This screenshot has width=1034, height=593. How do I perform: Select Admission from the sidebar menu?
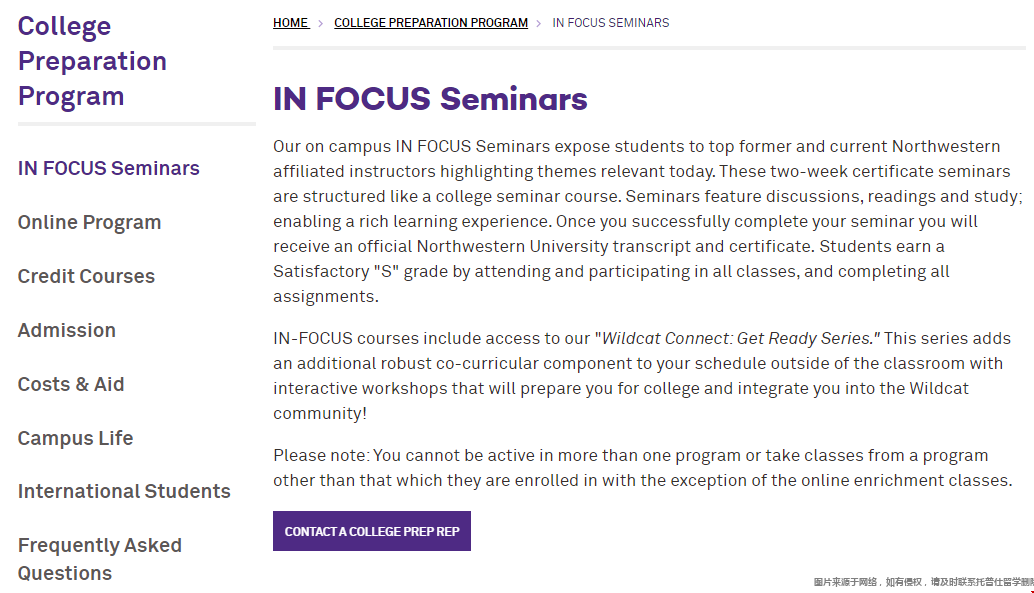[x=67, y=330]
